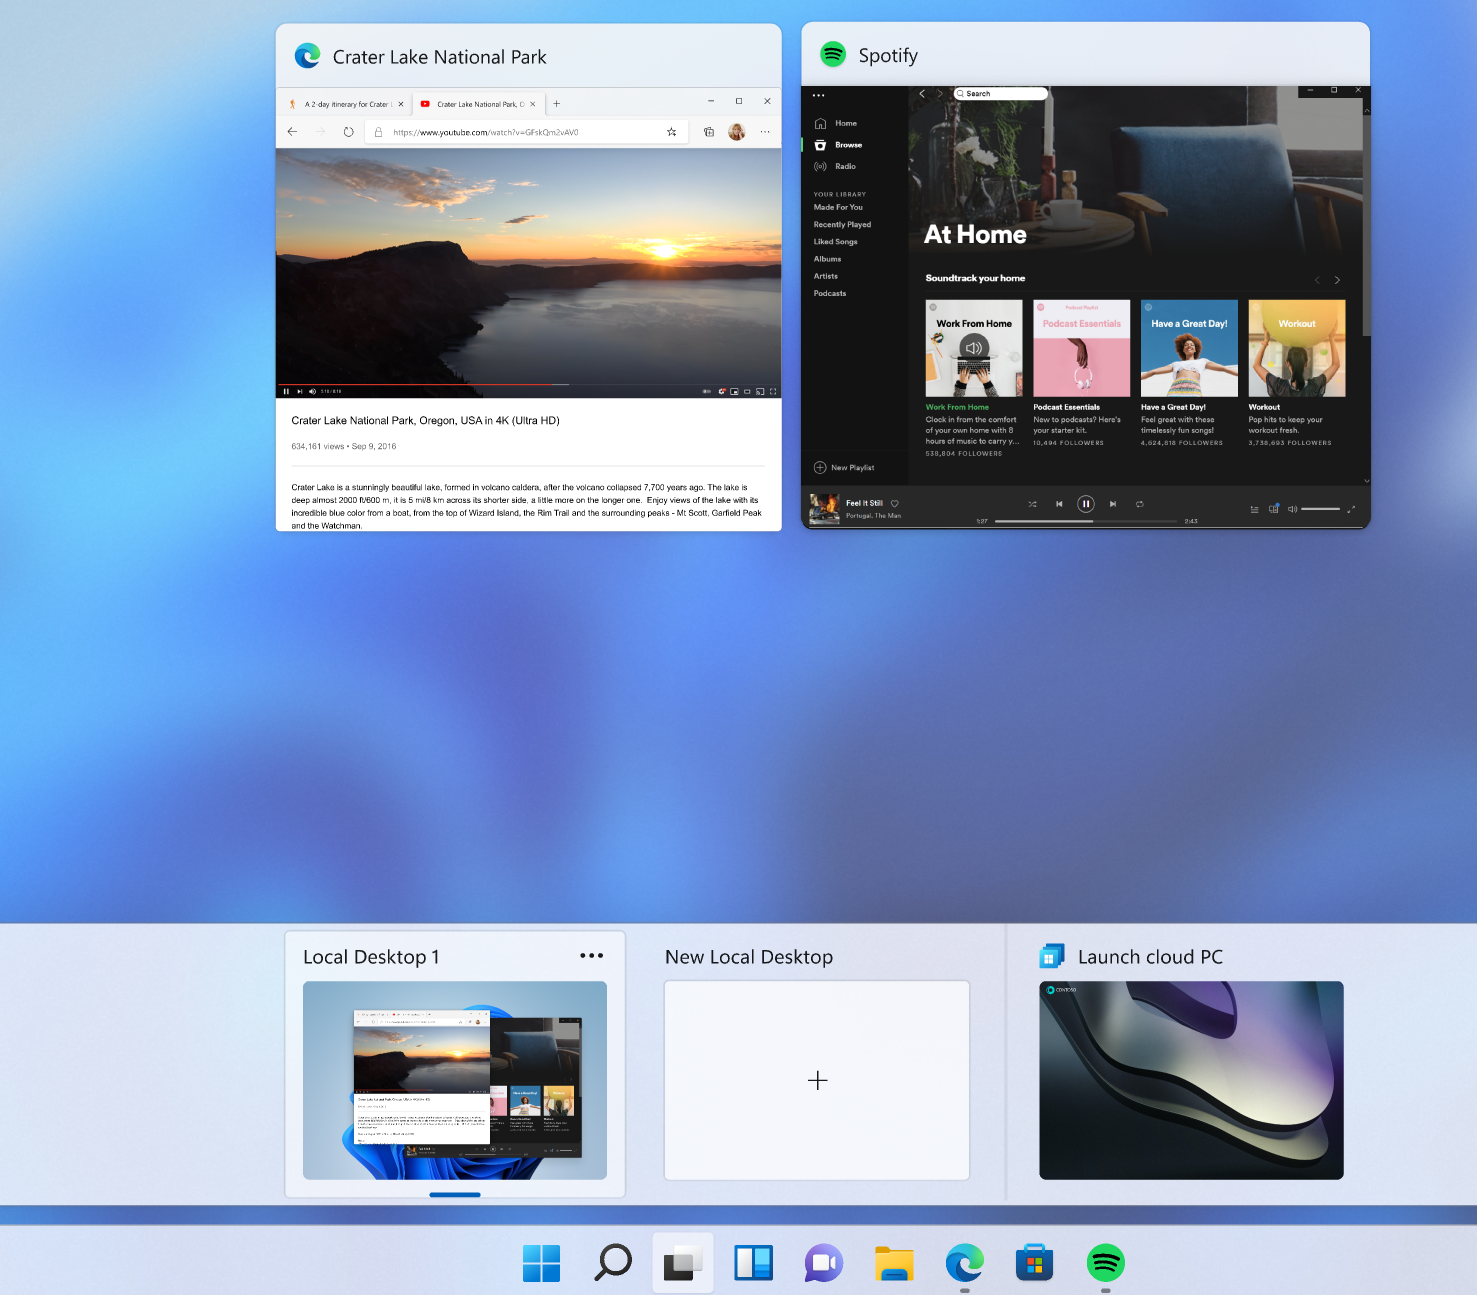Screen dimensions: 1477x1295
Task: Skip to next YouTube video
Action: click(299, 391)
